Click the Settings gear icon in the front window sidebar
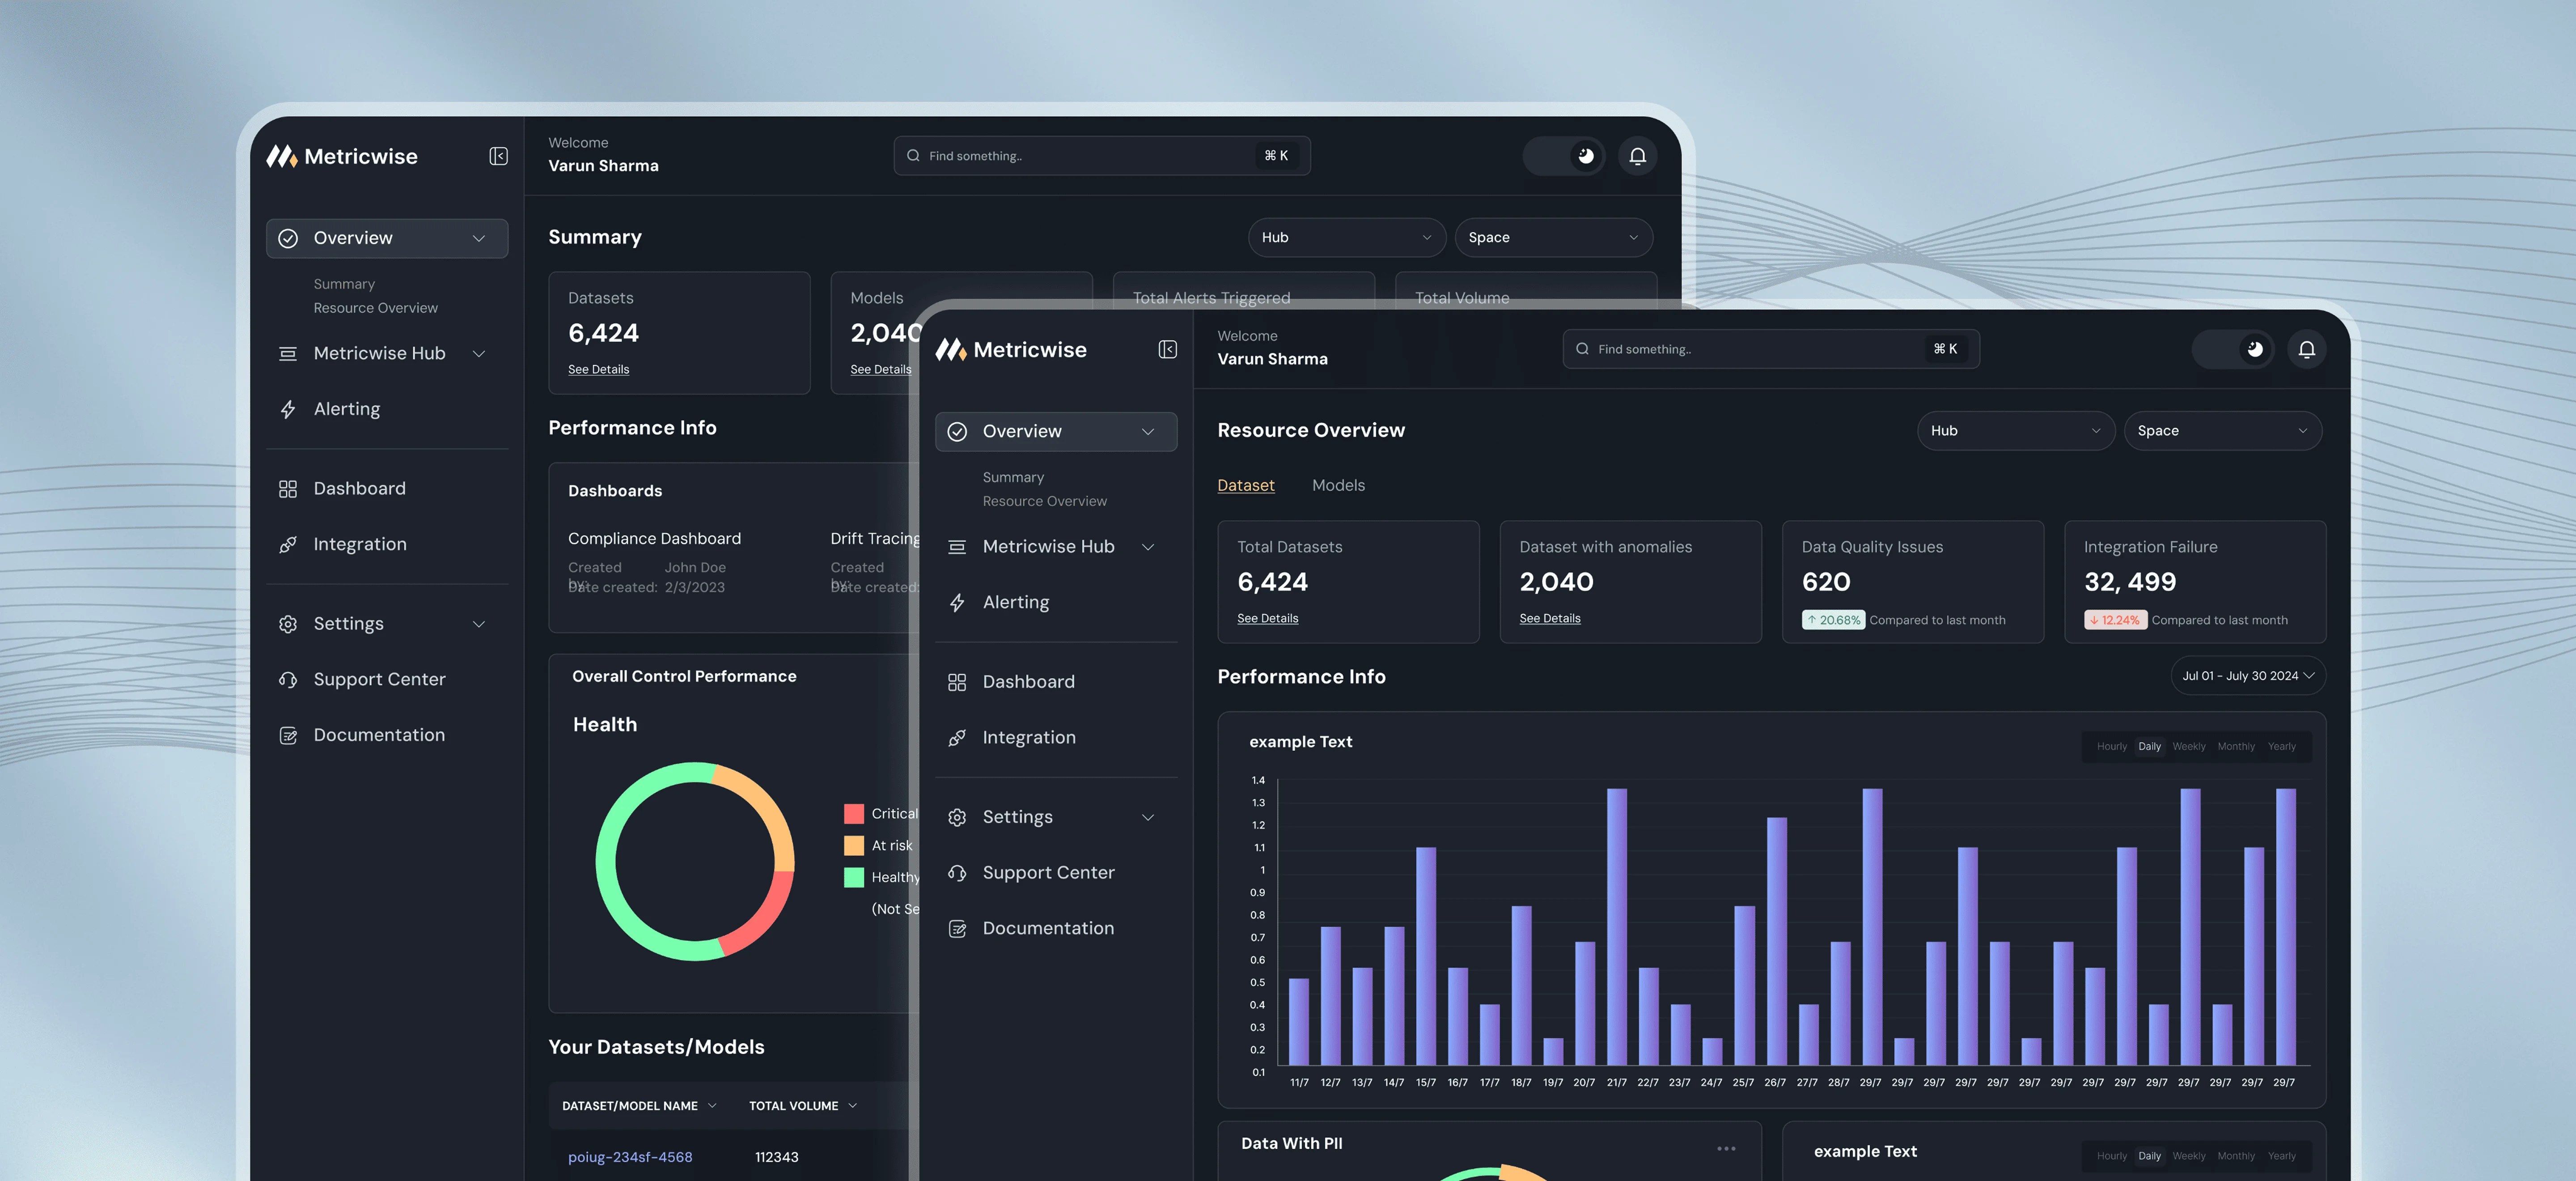The width and height of the screenshot is (2576, 1181). [957, 817]
